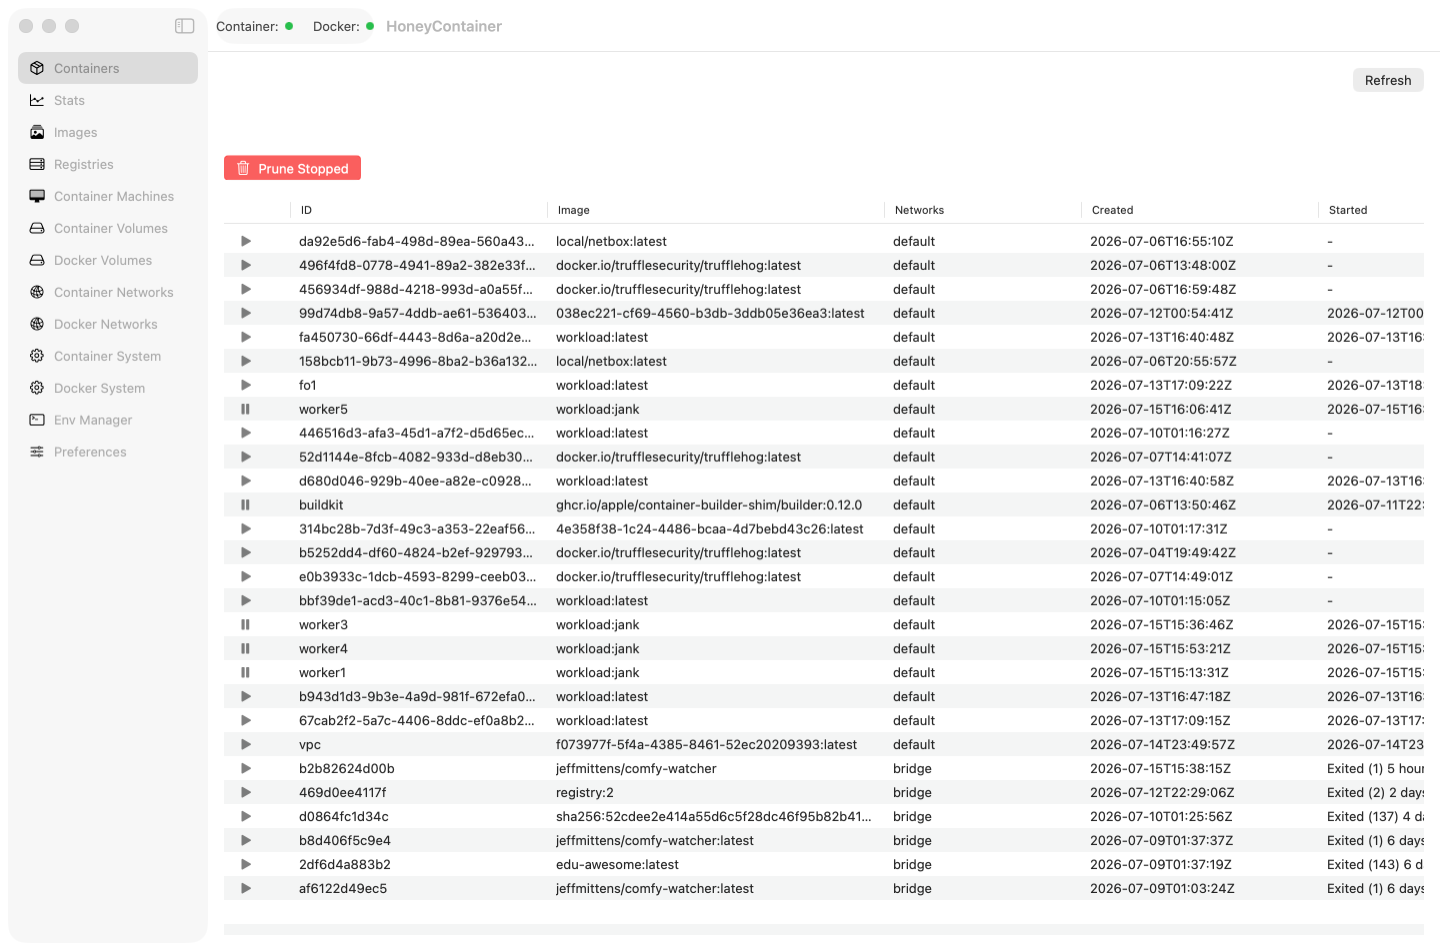Go to Container System section
This screenshot has width=1440, height=951.
pyautogui.click(x=107, y=356)
